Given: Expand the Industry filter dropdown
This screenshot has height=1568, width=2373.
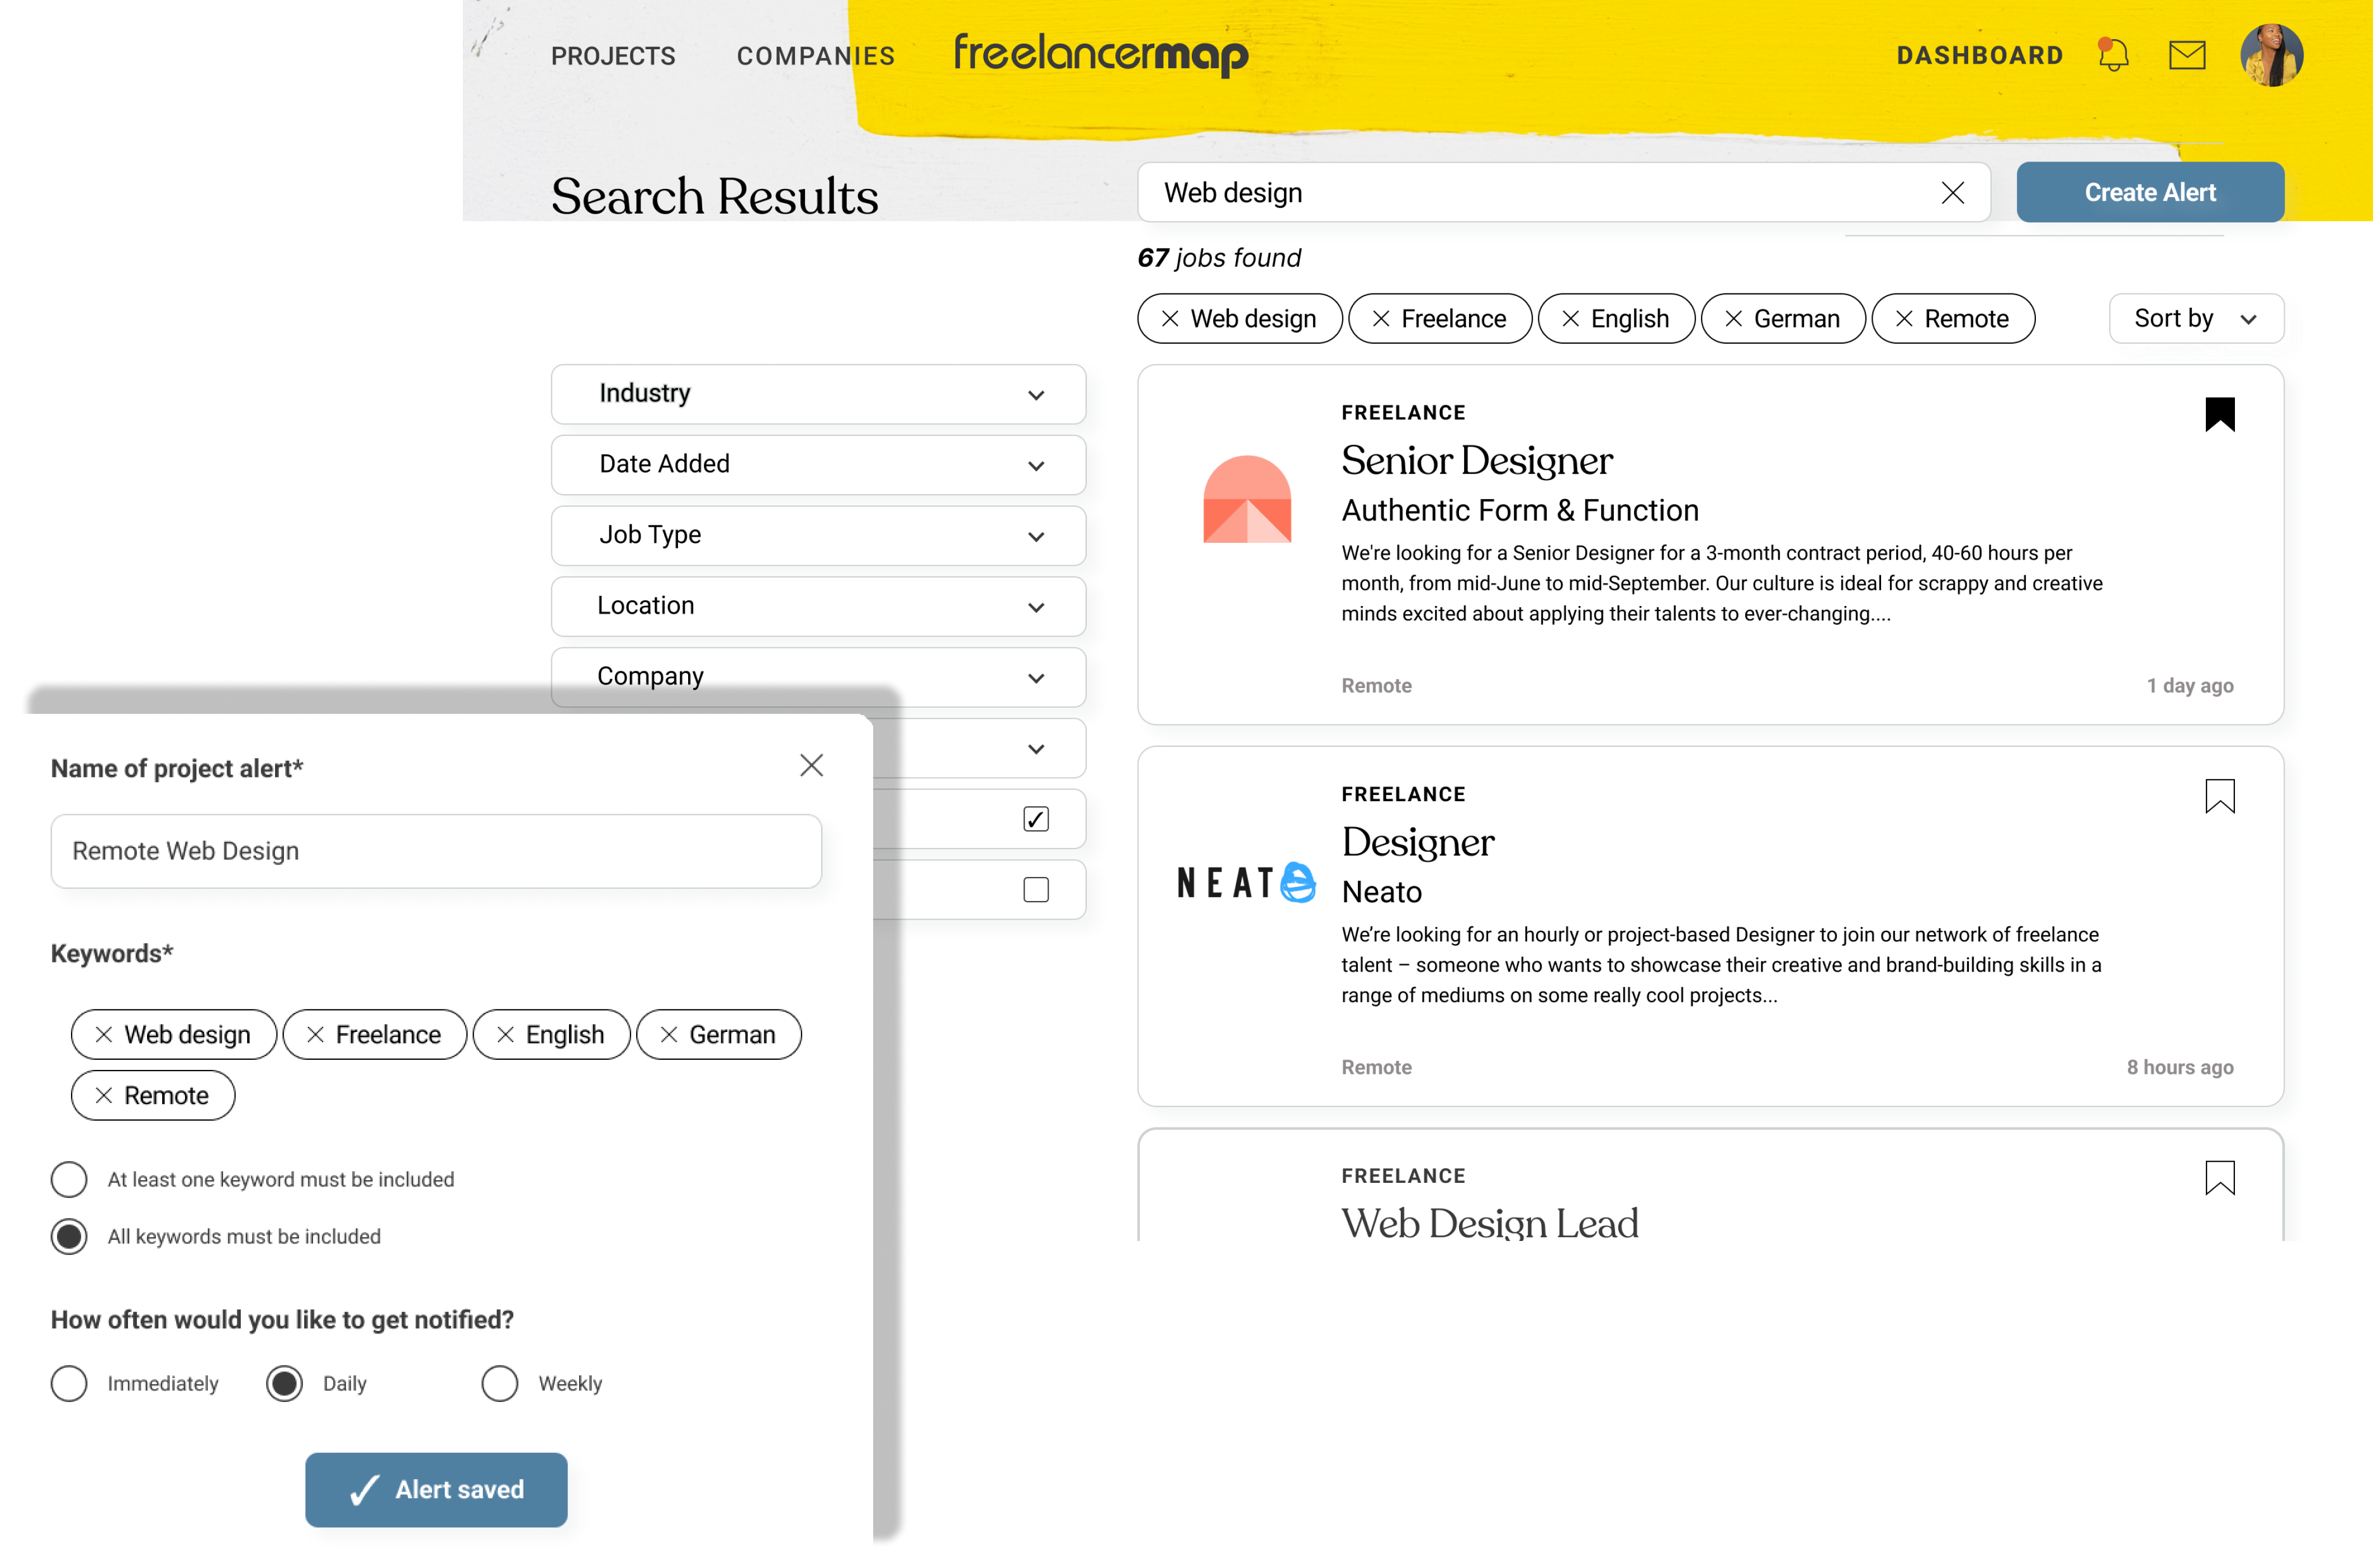Looking at the screenshot, I should pyautogui.click(x=817, y=394).
